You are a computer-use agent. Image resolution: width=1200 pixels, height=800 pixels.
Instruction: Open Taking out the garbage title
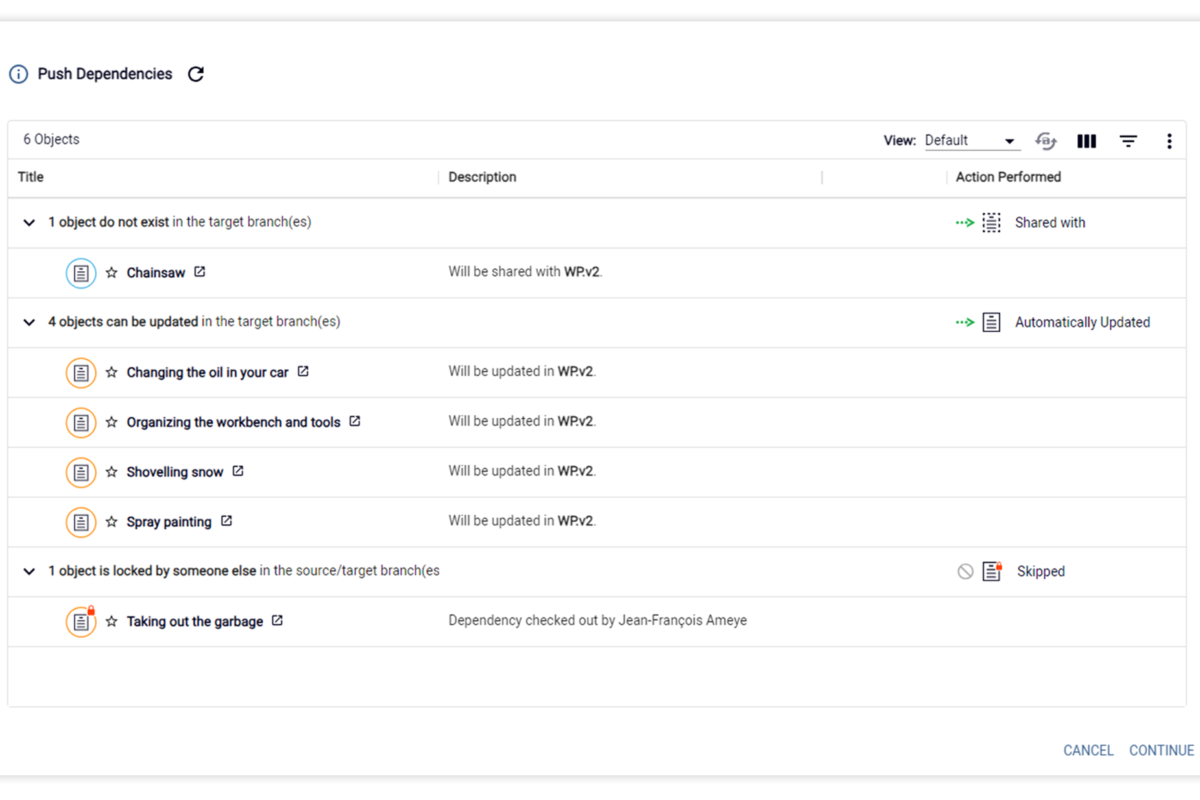[x=195, y=622]
